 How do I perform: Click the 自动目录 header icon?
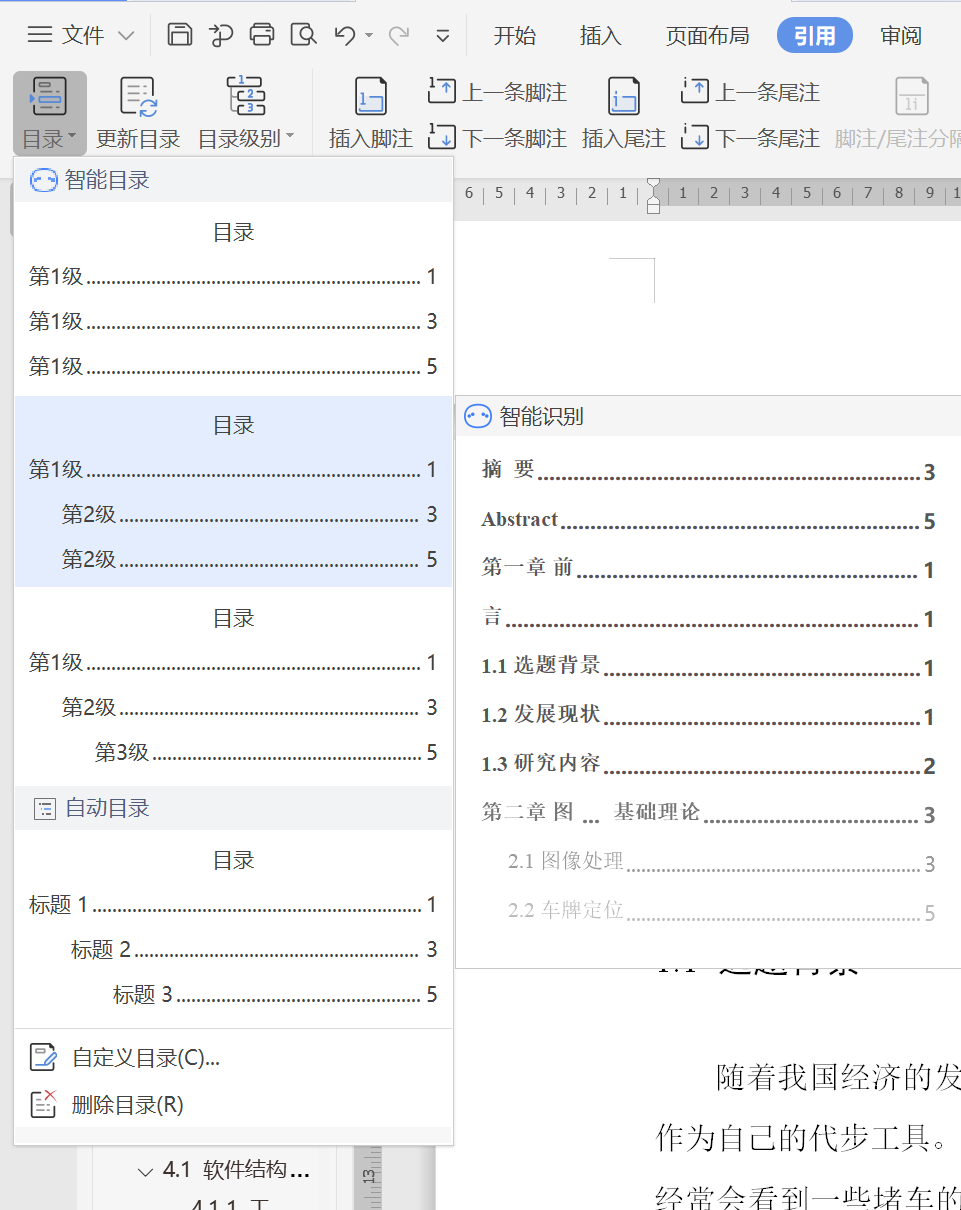tap(44, 808)
